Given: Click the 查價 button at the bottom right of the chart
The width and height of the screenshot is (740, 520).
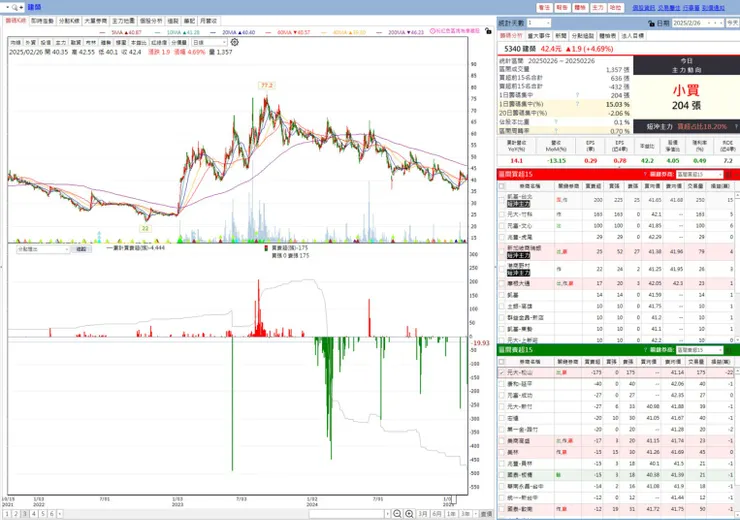Looking at the screenshot, I should pyautogui.click(x=486, y=514).
